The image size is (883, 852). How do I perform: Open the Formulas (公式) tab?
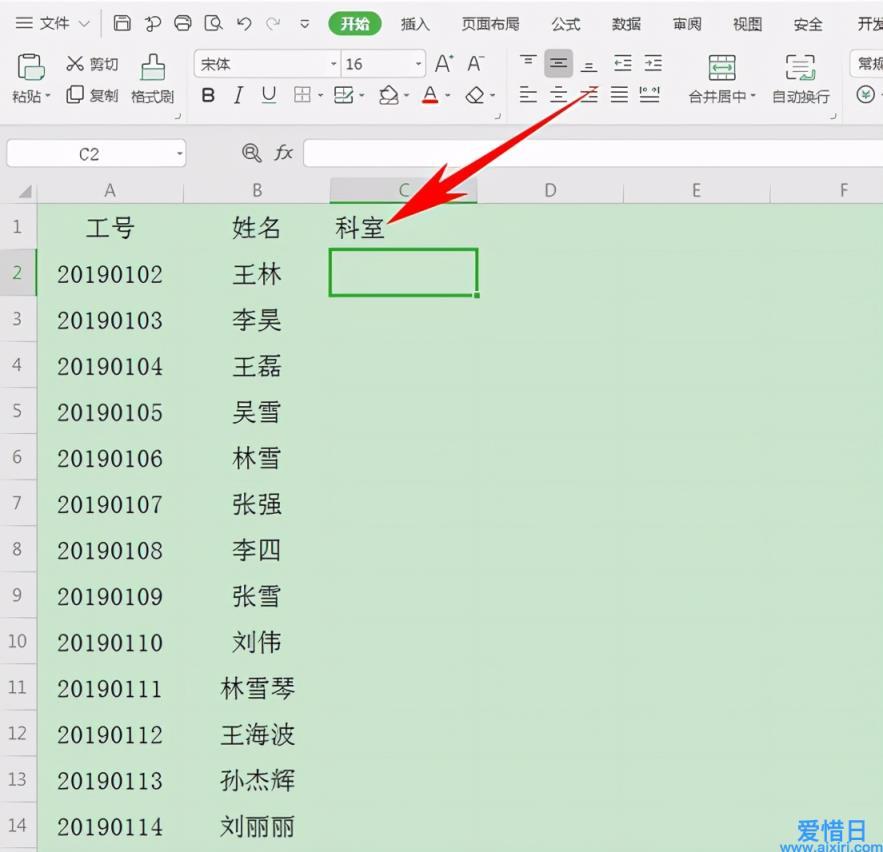coord(565,24)
